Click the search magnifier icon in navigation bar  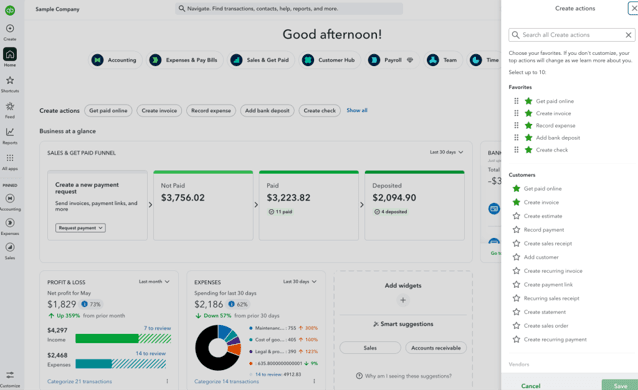click(182, 9)
